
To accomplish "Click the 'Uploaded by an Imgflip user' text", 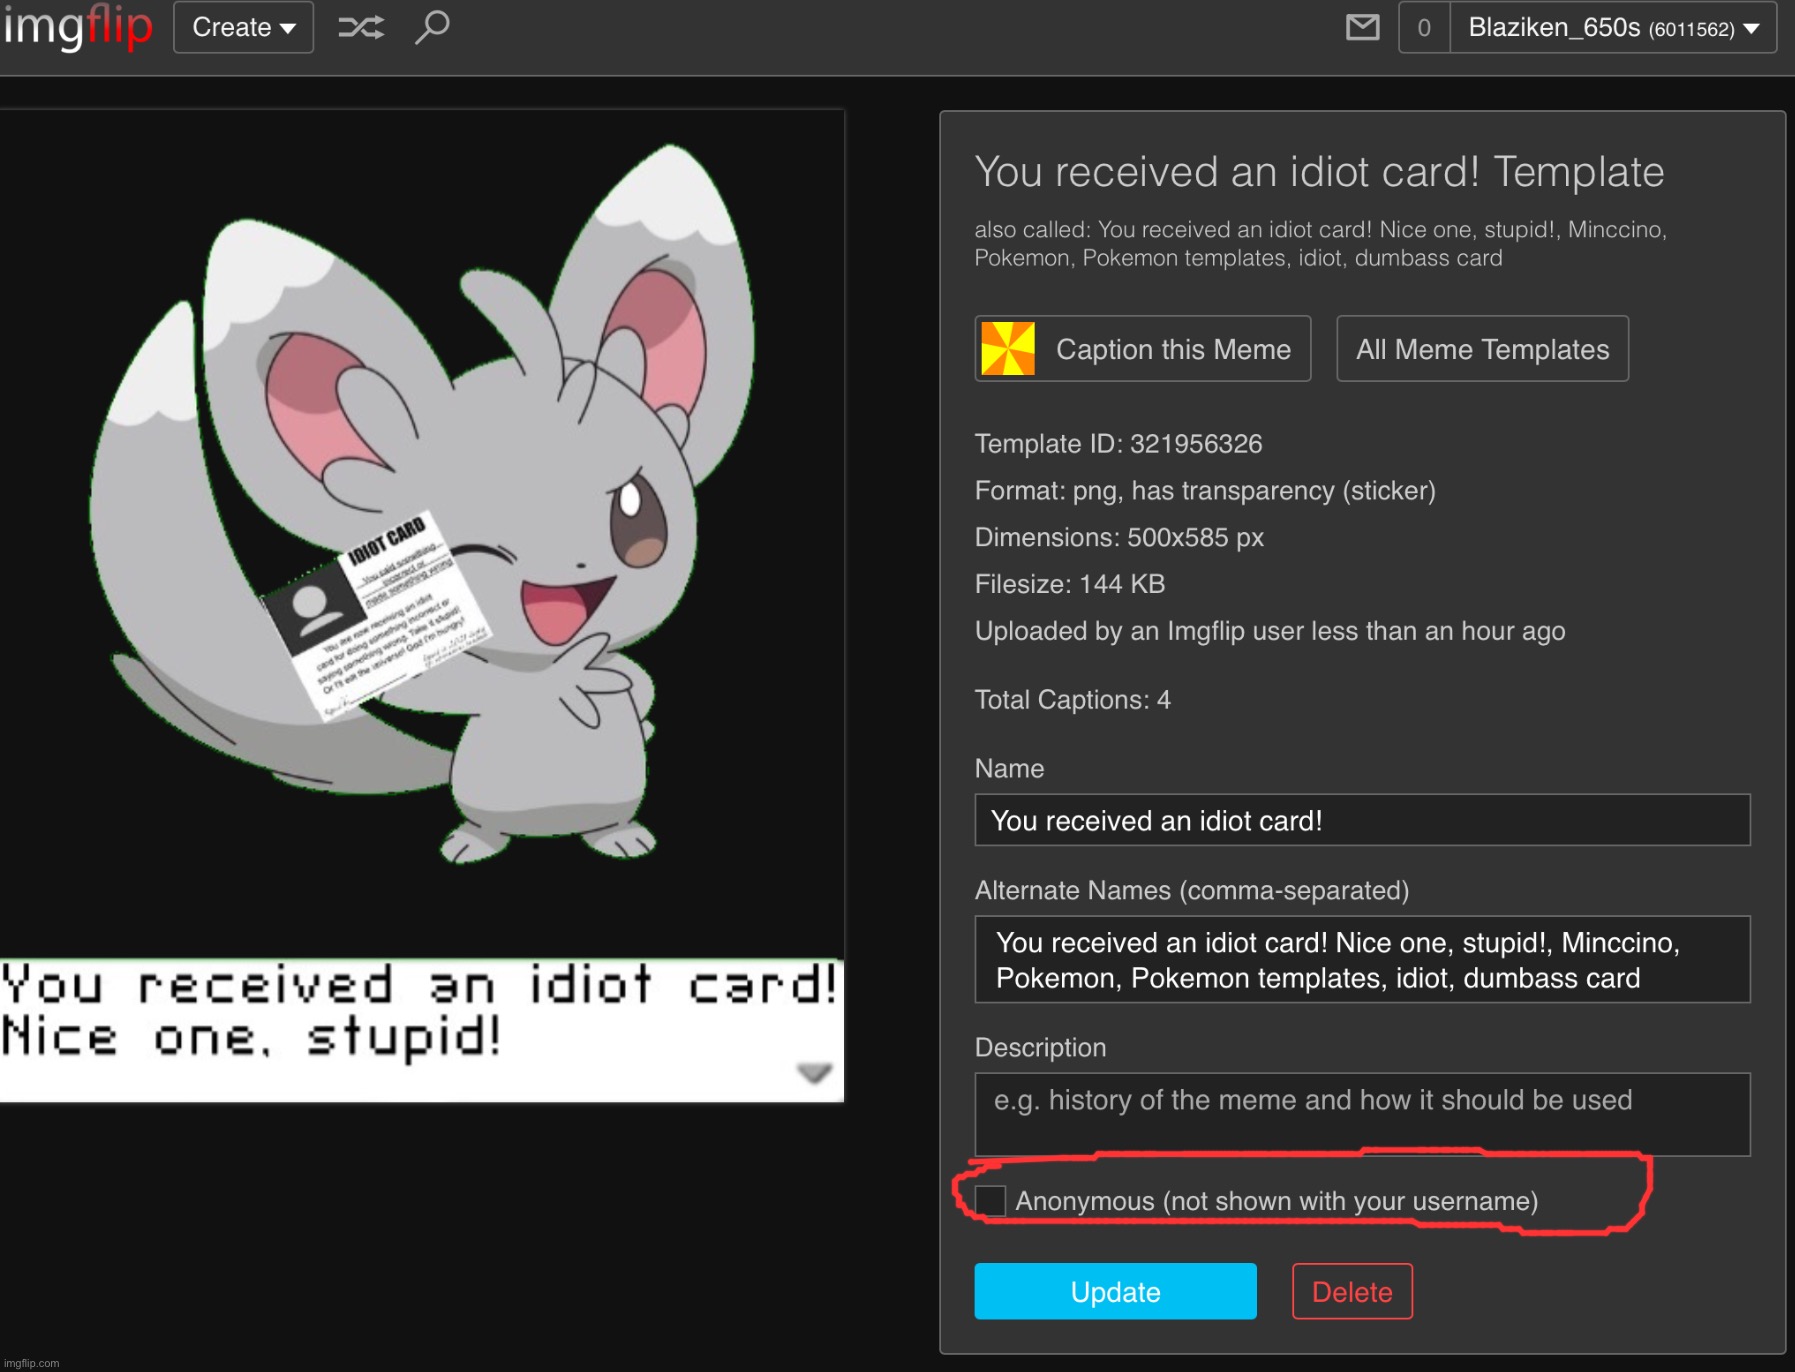I will (x=1270, y=631).
